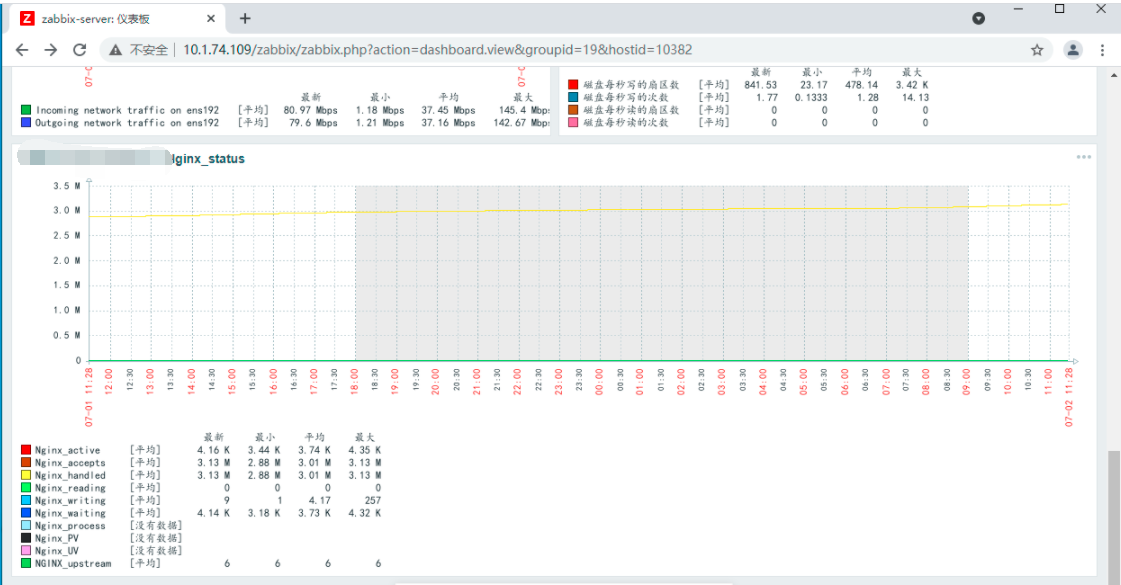The height and width of the screenshot is (585, 1121).
Task: Click the 4.14 K latest value of Nginx_waiting
Action: point(214,513)
